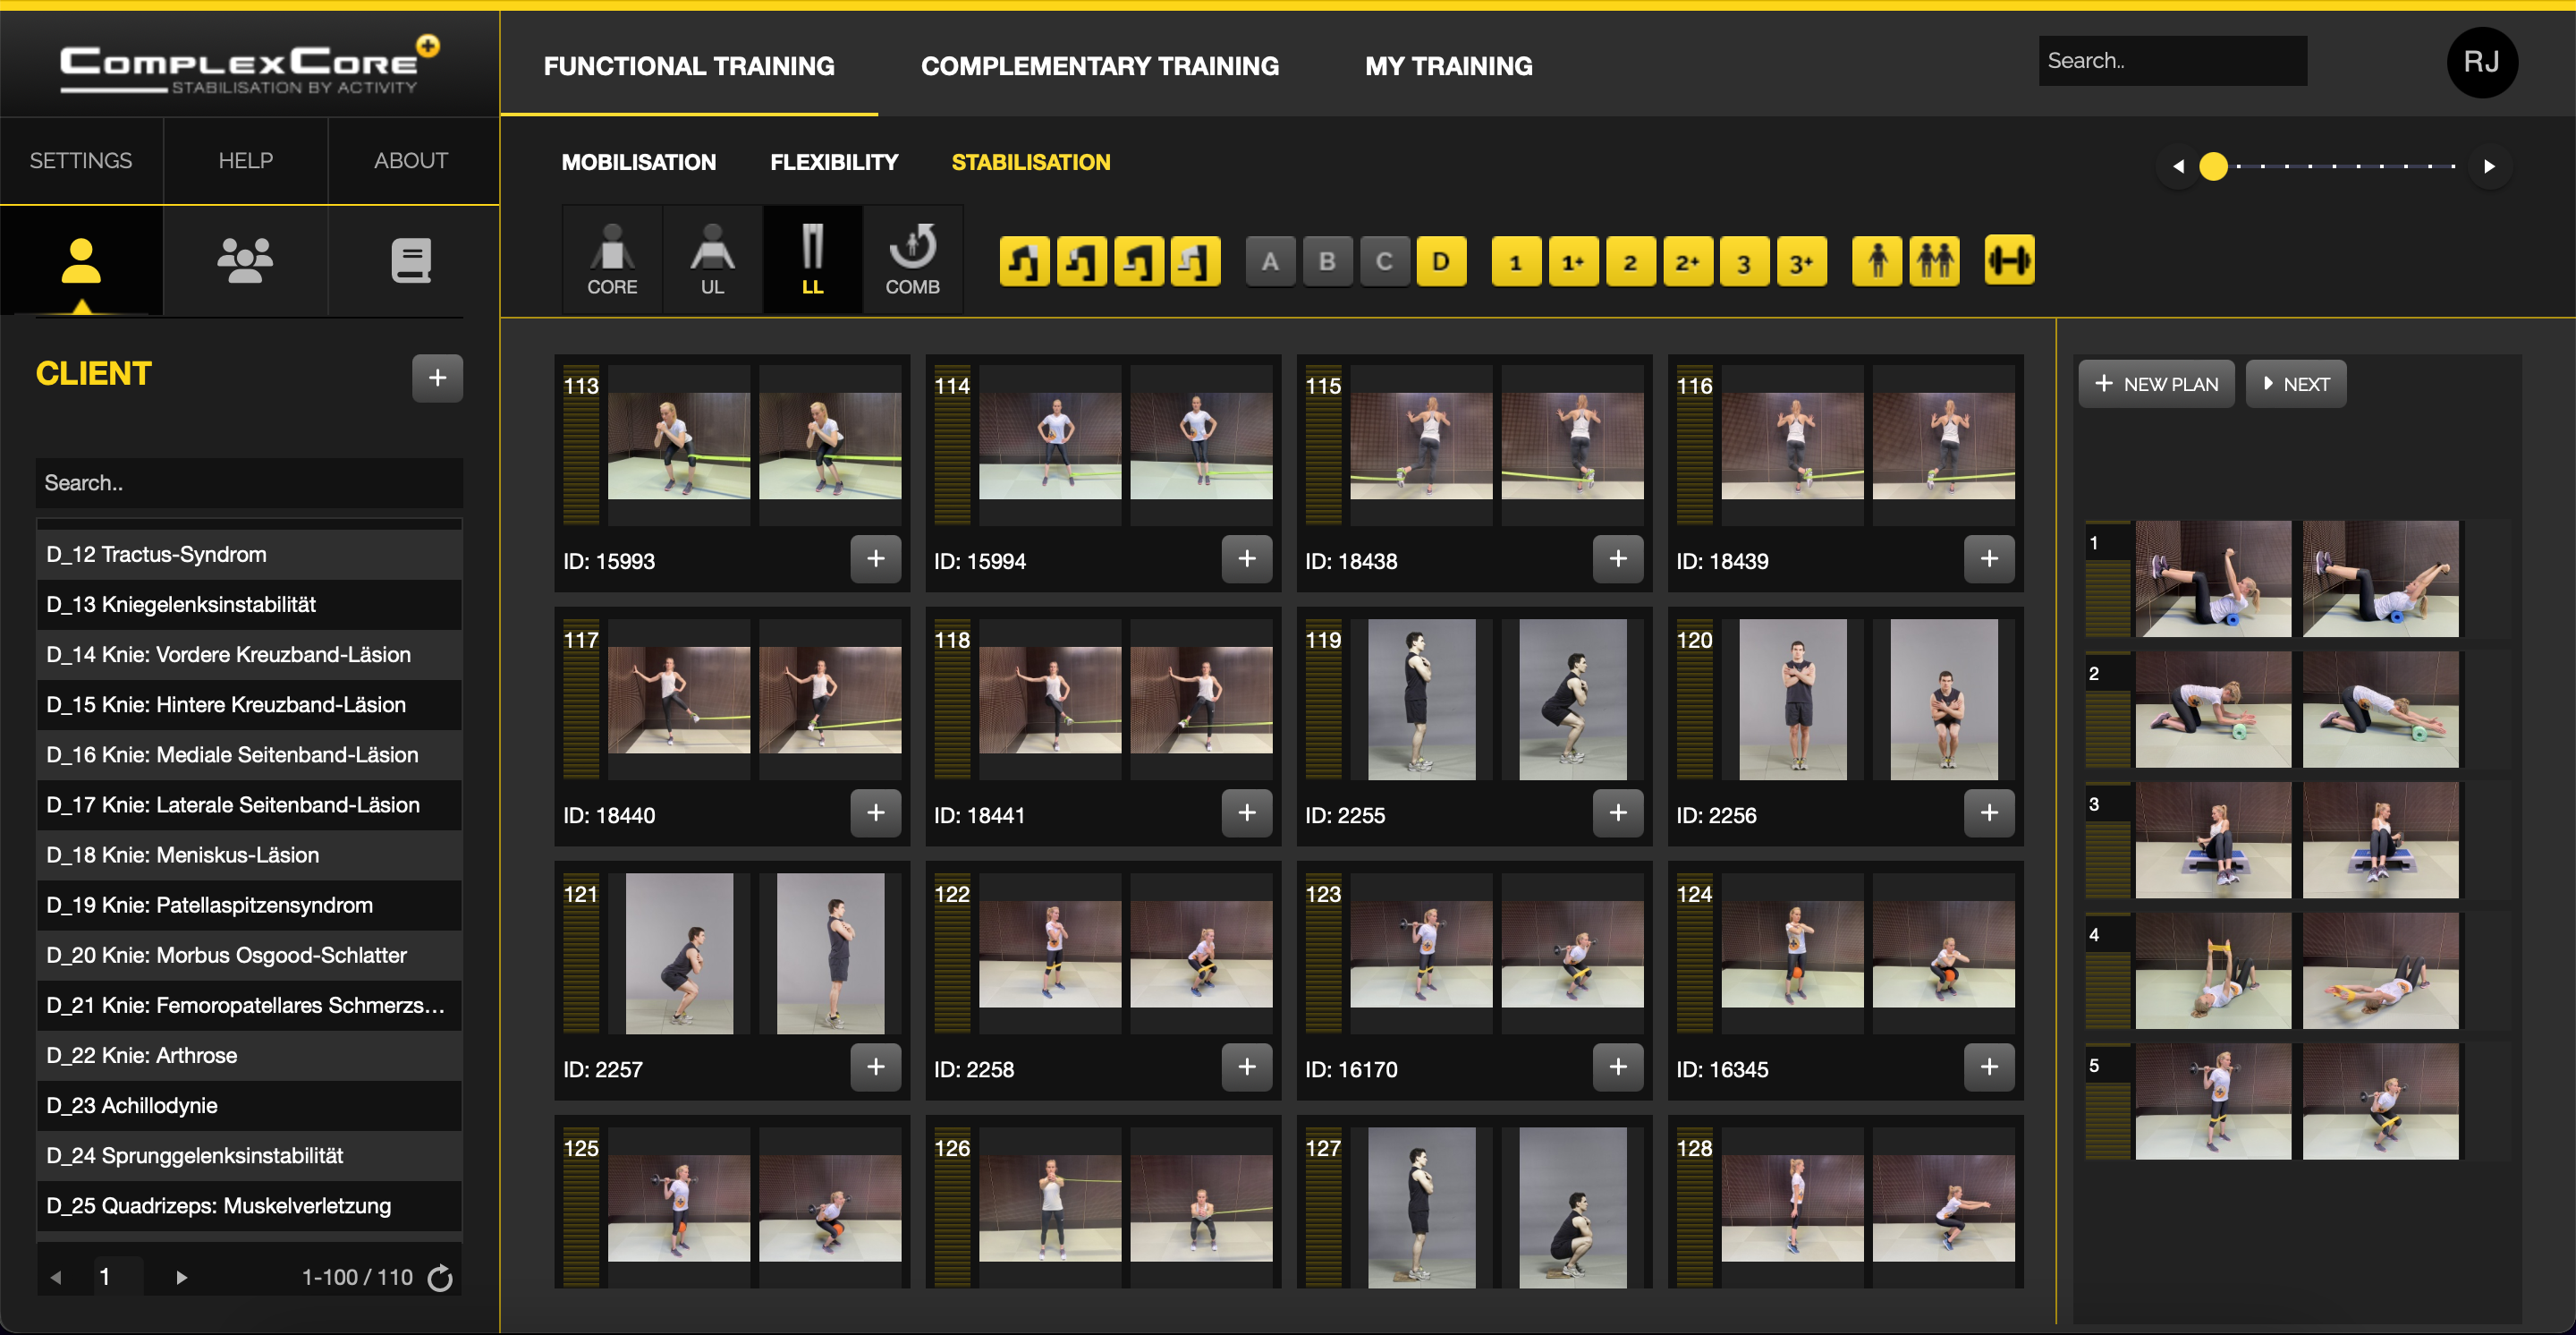This screenshot has height=1335, width=2576.
Task: Add exercise ID 18439 to plan
Action: point(1988,558)
